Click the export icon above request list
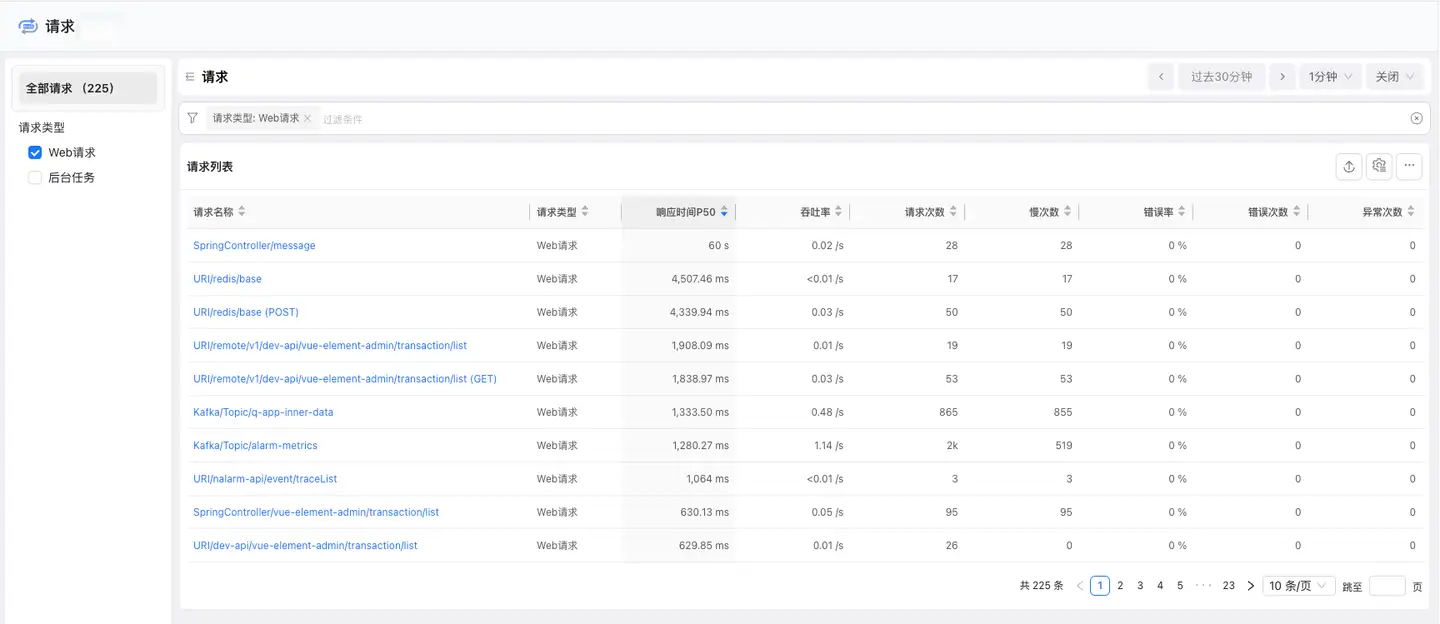 [1349, 167]
